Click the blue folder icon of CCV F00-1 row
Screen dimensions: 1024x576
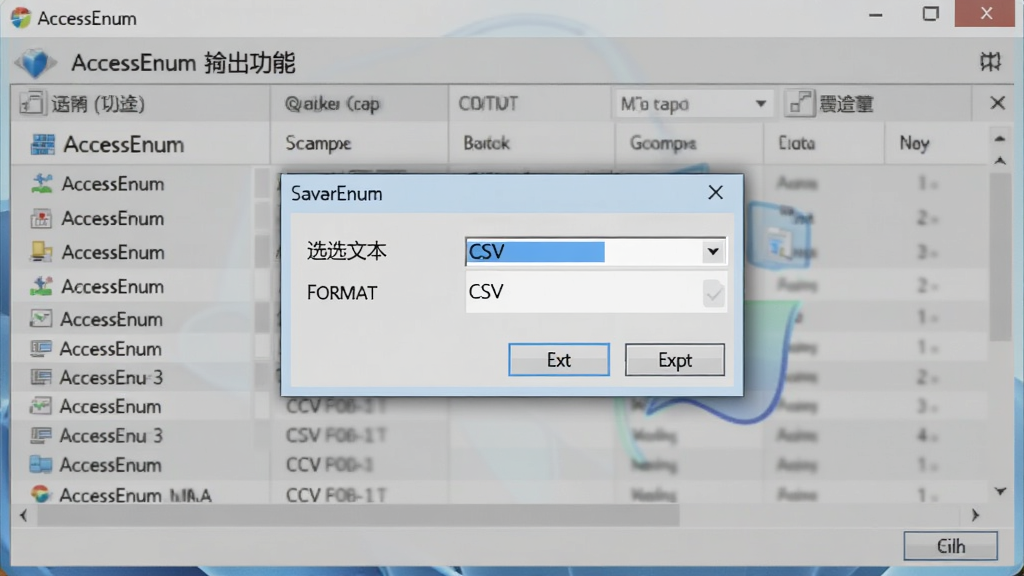coord(40,464)
